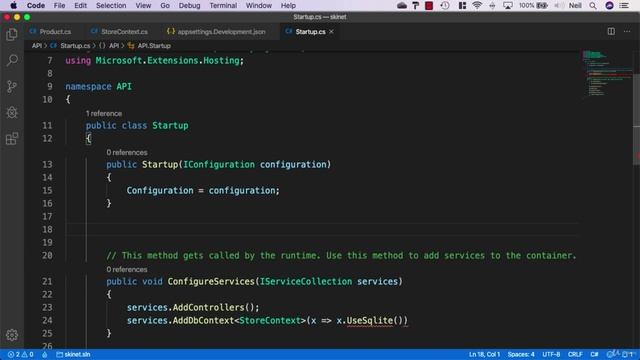This screenshot has height=360, width=640.
Task: Click 'StoreContext' in line 24
Action: tap(270, 320)
